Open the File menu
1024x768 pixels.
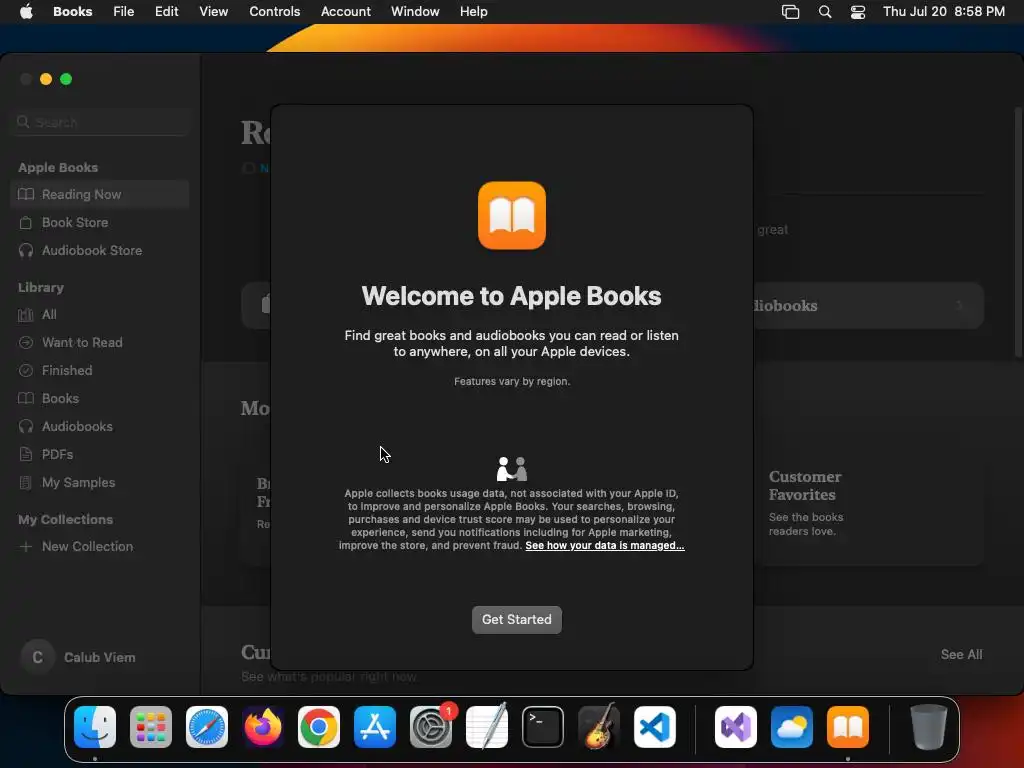pos(123,12)
